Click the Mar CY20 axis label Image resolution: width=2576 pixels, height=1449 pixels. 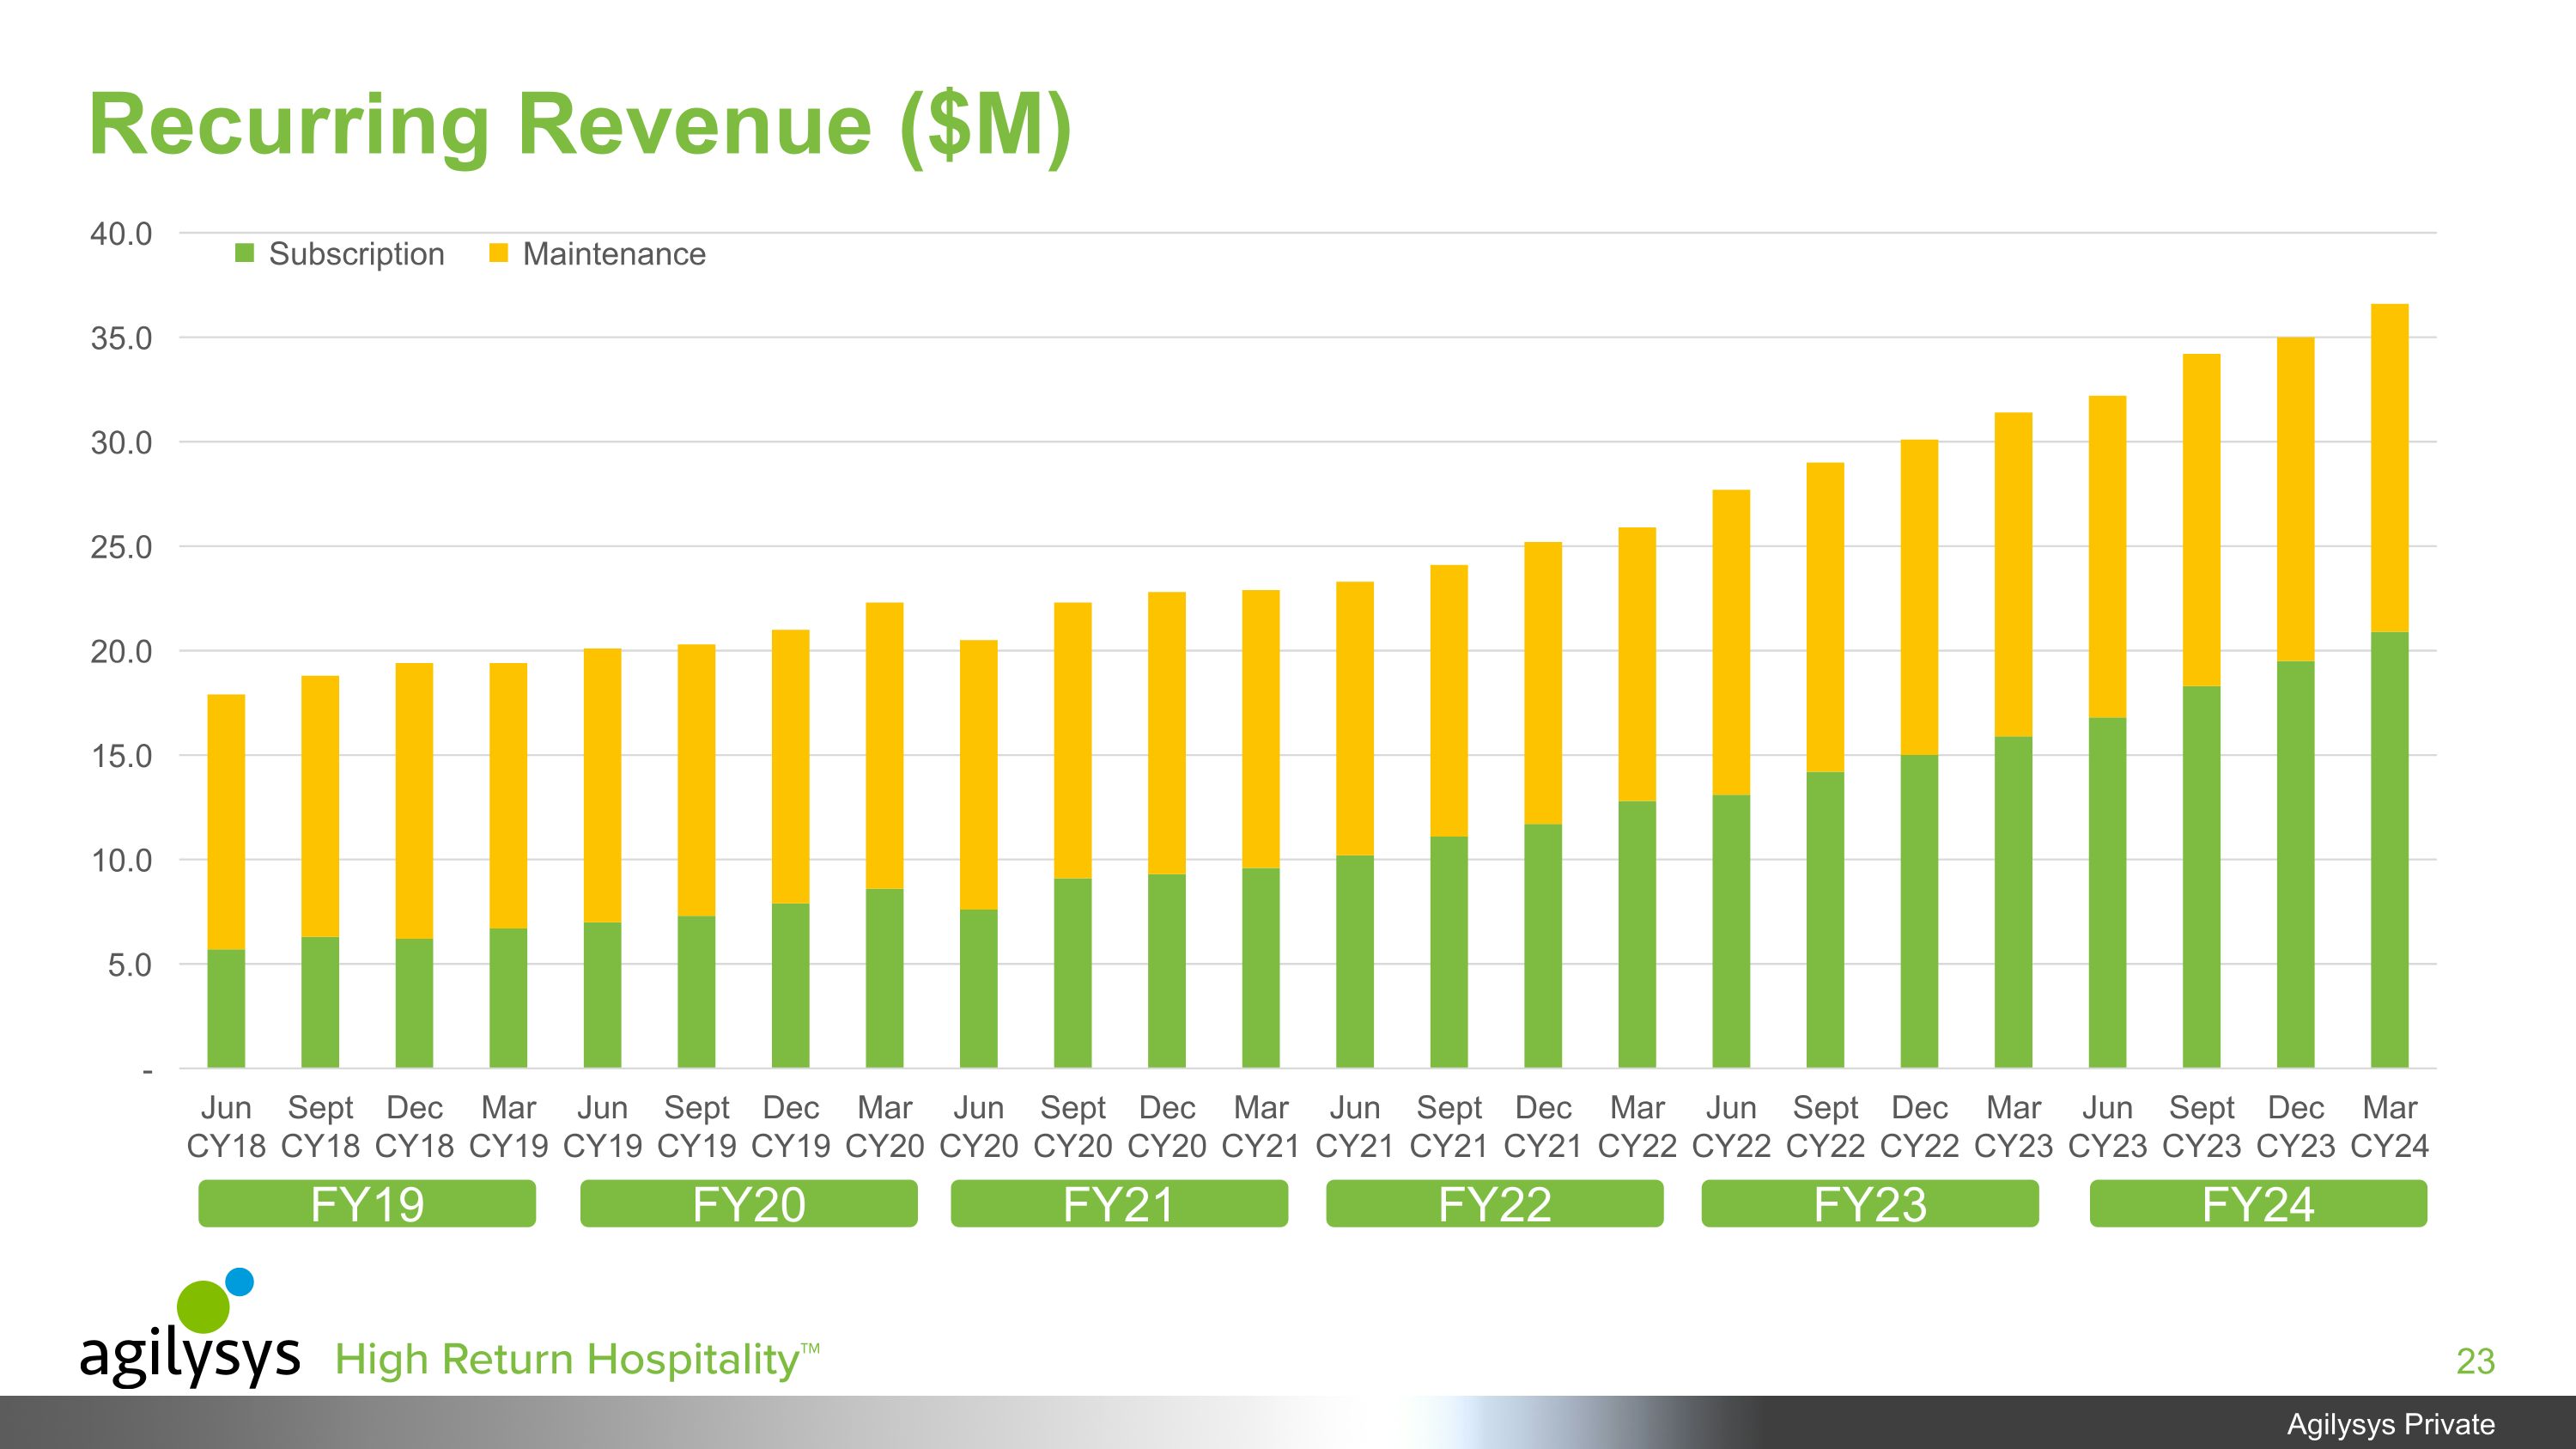click(x=885, y=1126)
